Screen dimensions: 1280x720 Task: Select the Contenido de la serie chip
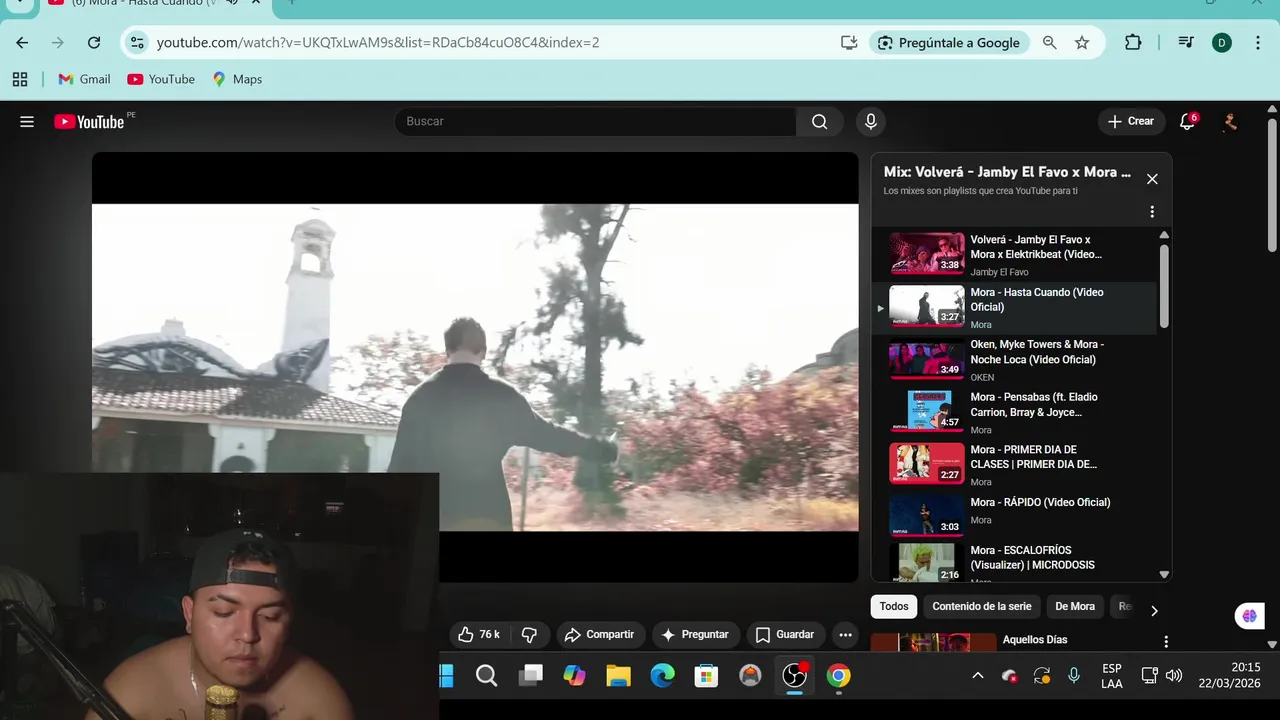point(981,606)
